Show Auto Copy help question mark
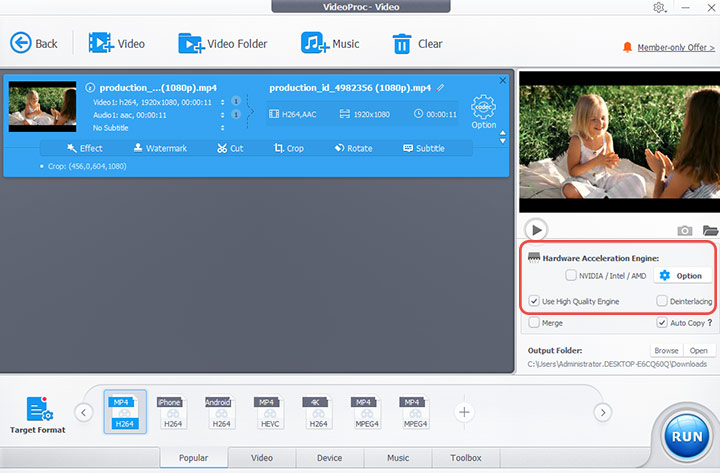 pyautogui.click(x=710, y=322)
